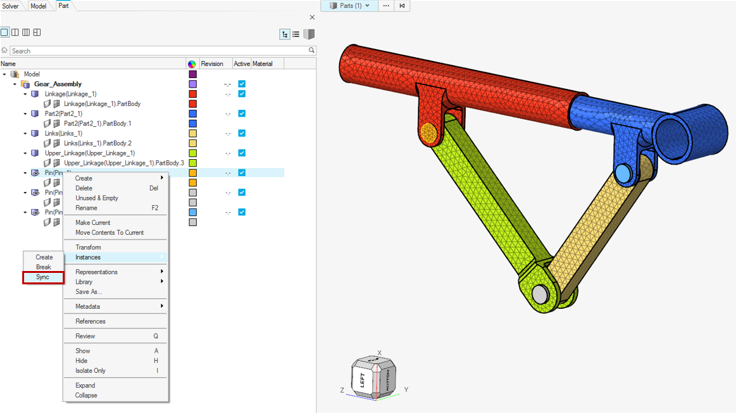The image size is (736, 413).
Task: Collapse the Part2(Part2_1) node
Action: 25,114
